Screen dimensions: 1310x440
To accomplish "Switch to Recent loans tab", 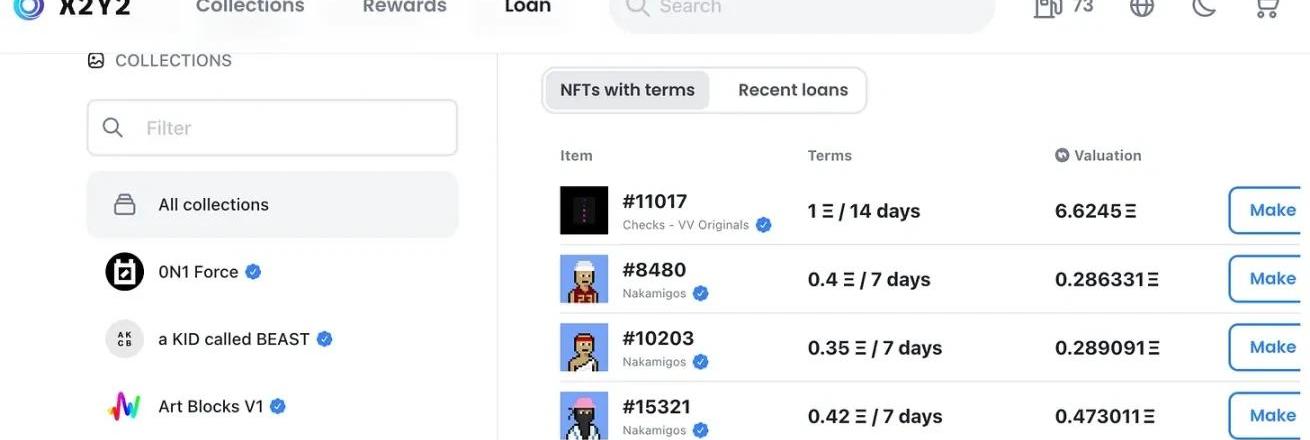I will (793, 90).
